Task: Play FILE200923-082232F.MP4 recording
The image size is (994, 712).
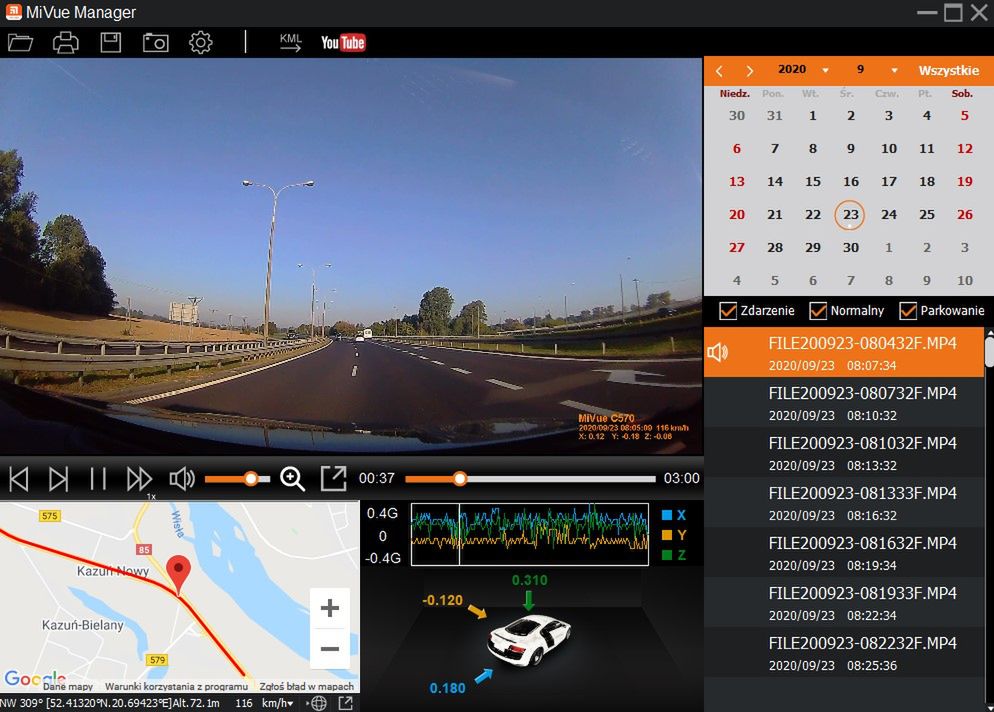Action: (x=844, y=654)
